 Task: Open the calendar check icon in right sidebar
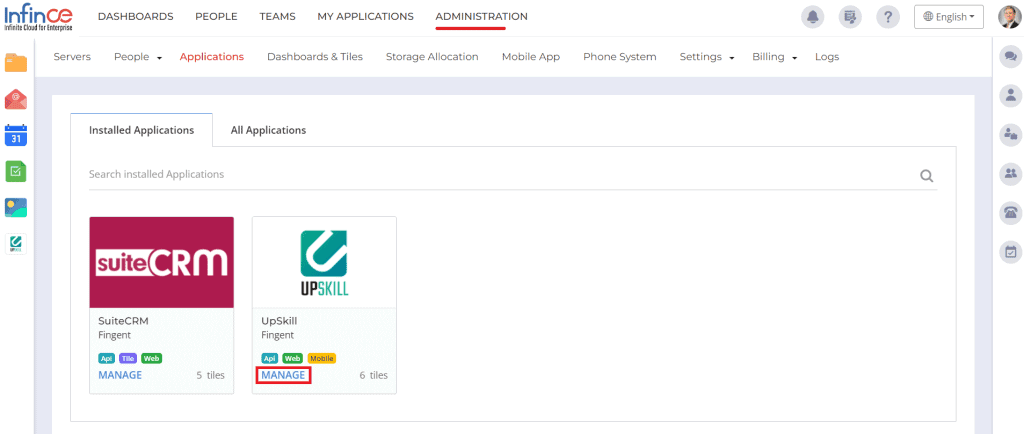(x=1011, y=251)
